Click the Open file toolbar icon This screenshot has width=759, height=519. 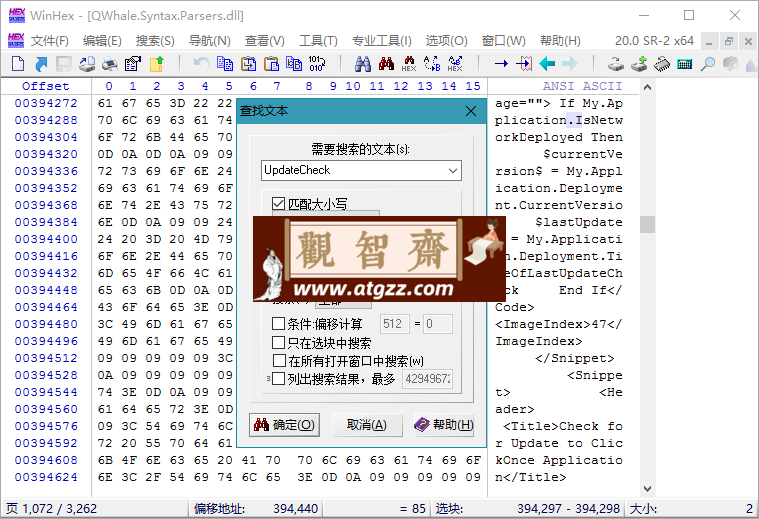(41, 63)
